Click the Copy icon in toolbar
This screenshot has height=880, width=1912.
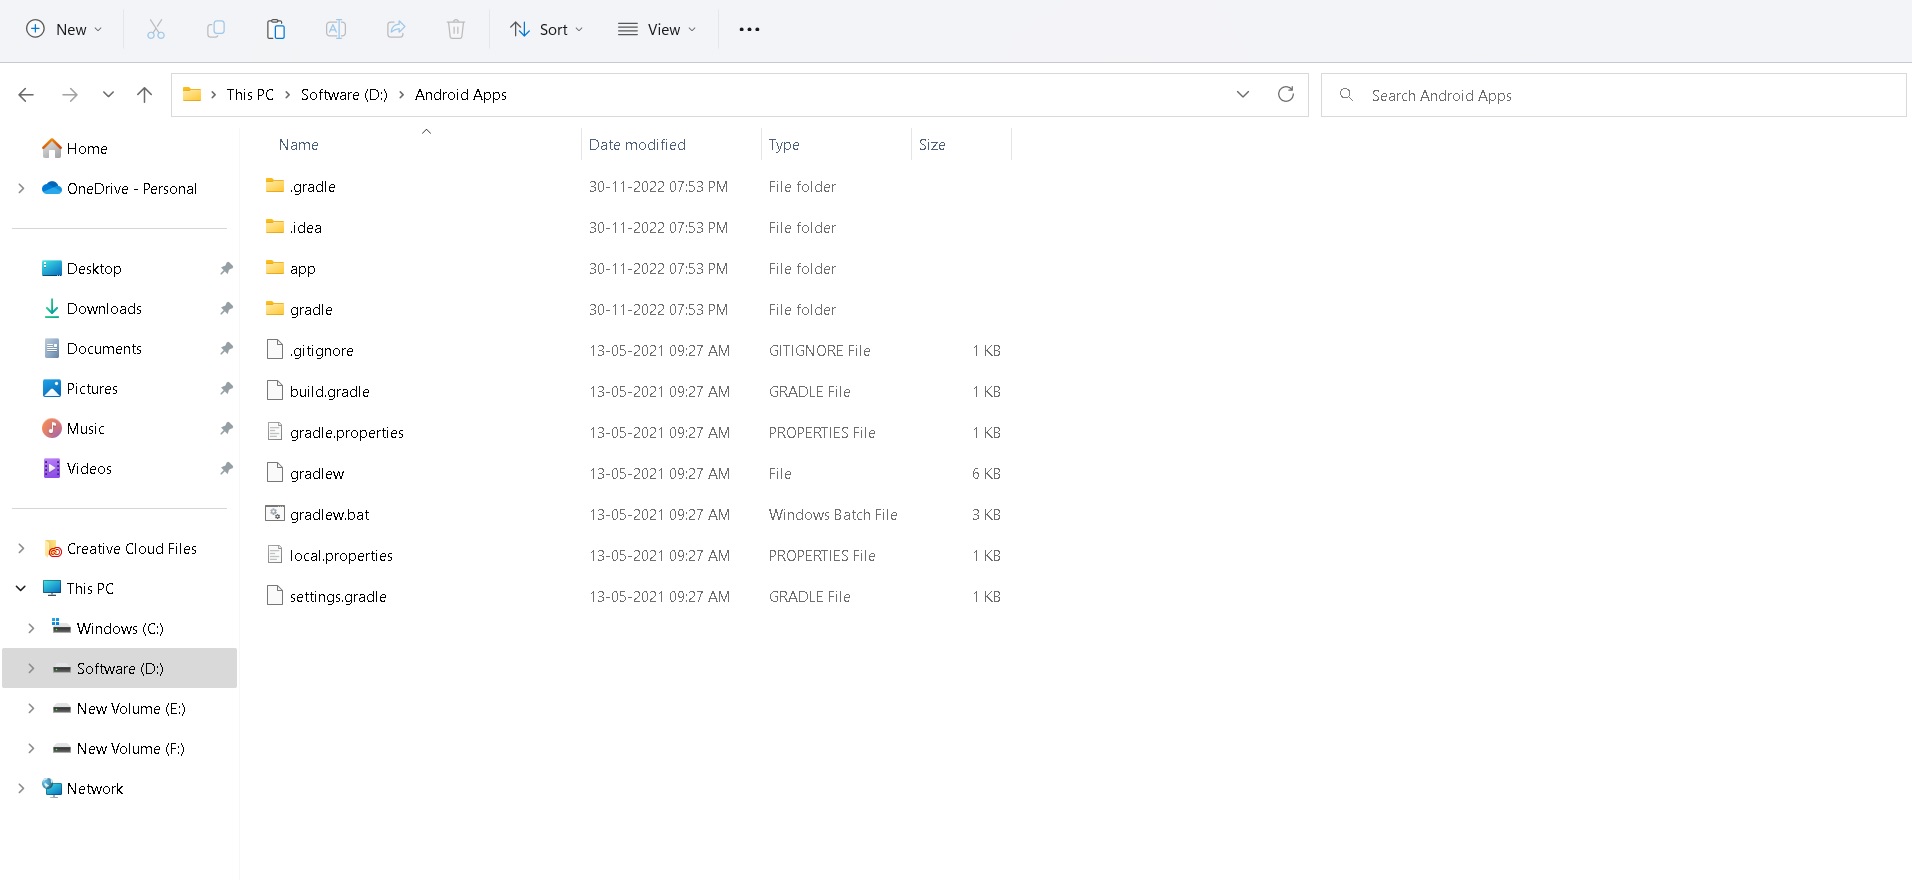(215, 29)
